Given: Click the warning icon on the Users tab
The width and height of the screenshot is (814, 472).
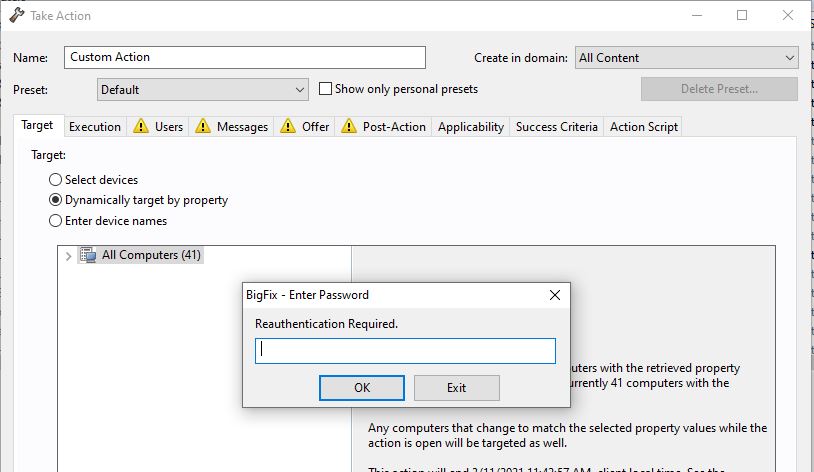Looking at the screenshot, I should pyautogui.click(x=141, y=126).
